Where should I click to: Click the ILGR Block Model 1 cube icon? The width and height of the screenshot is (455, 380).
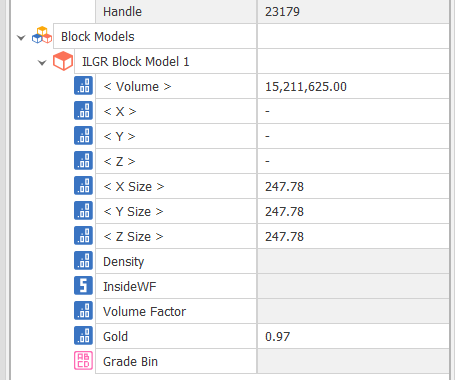(63, 61)
